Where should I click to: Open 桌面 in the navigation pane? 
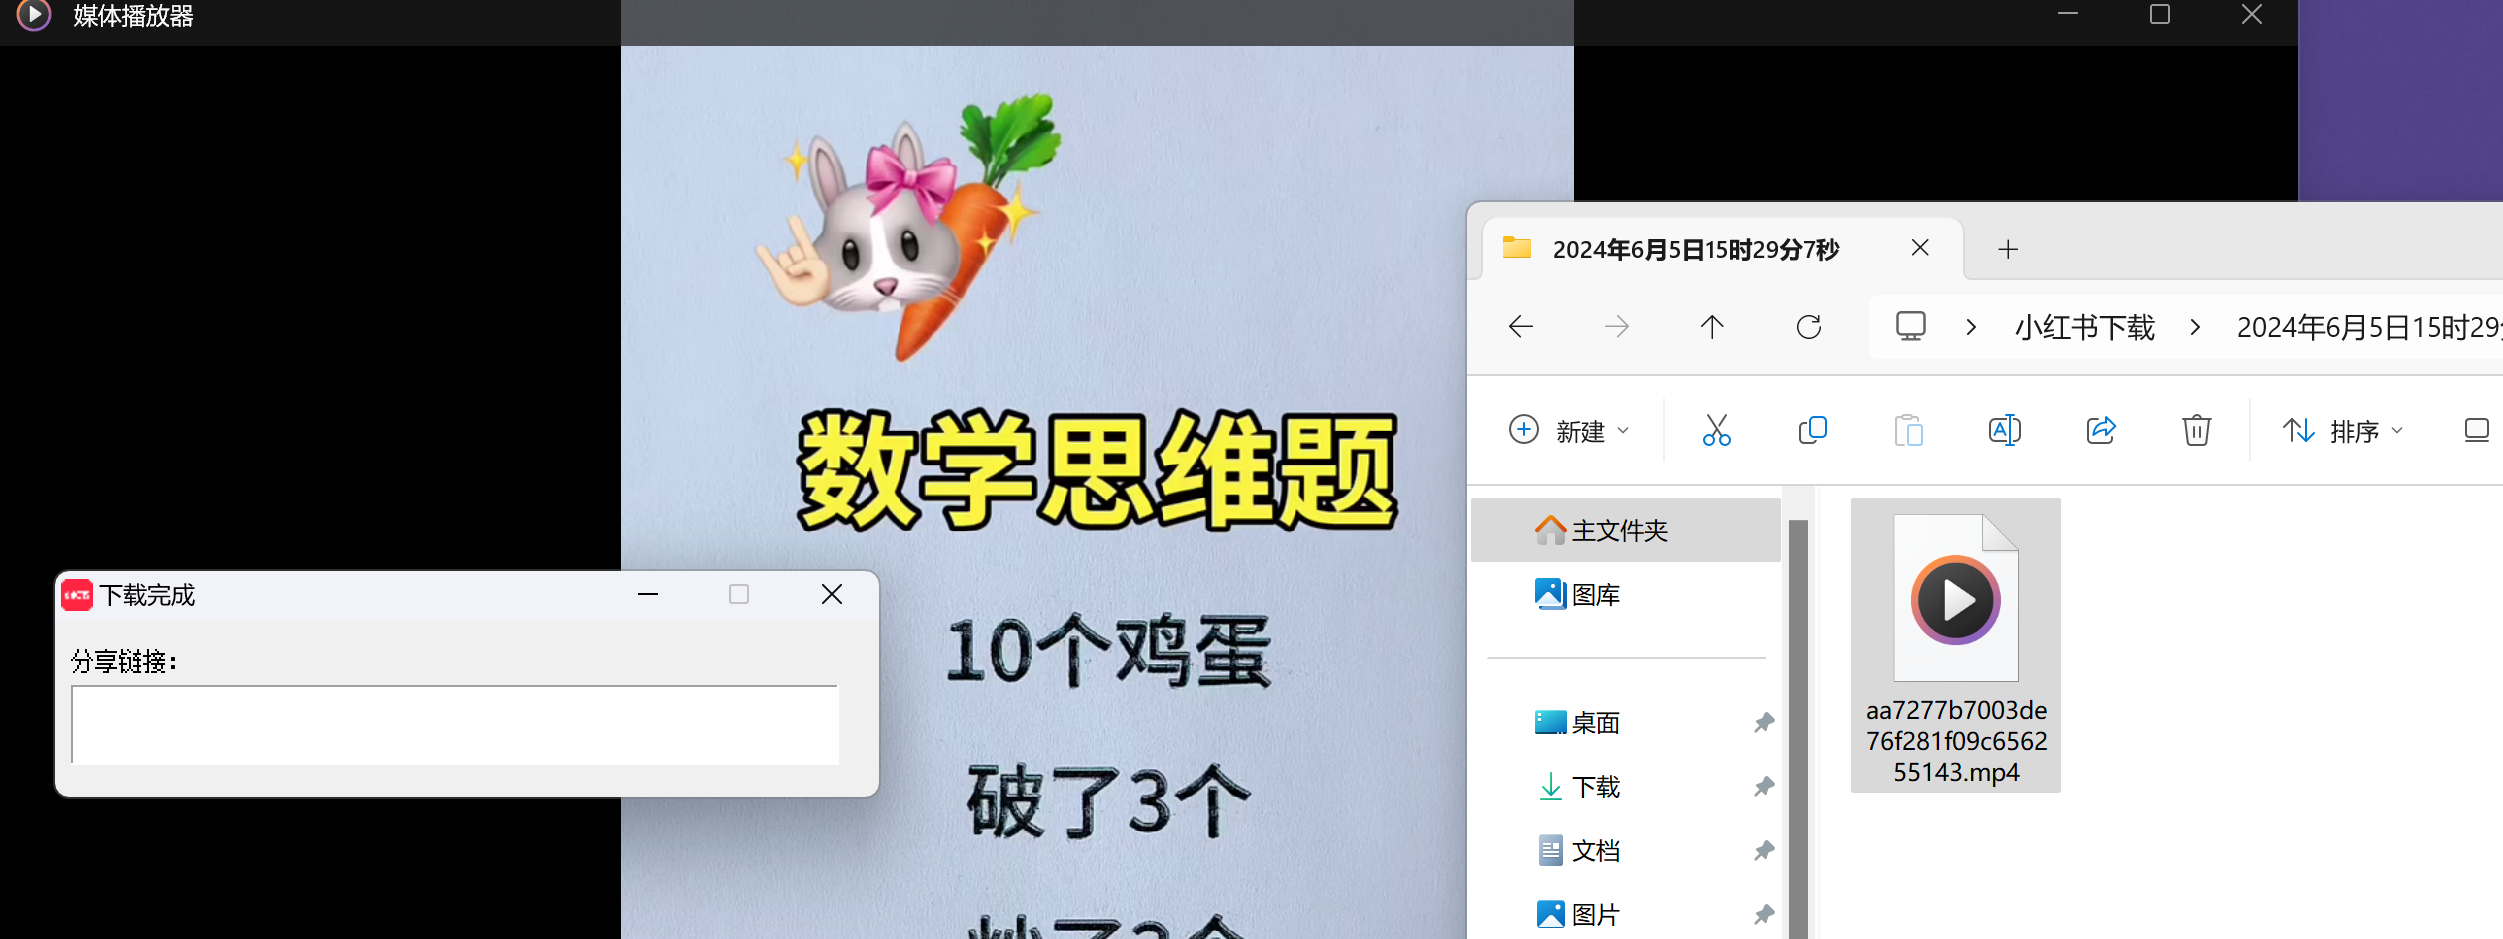(1626, 722)
